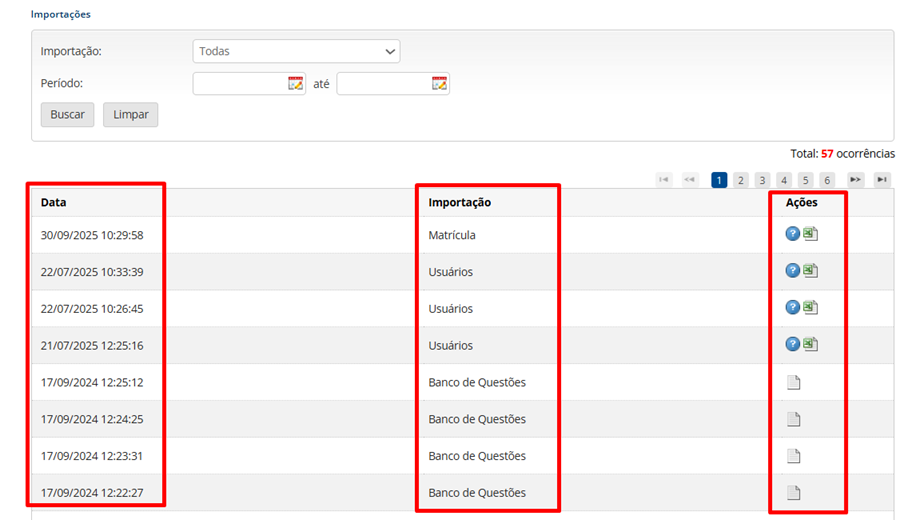Click the Importações section title
924x520 pixels.
[61, 14]
